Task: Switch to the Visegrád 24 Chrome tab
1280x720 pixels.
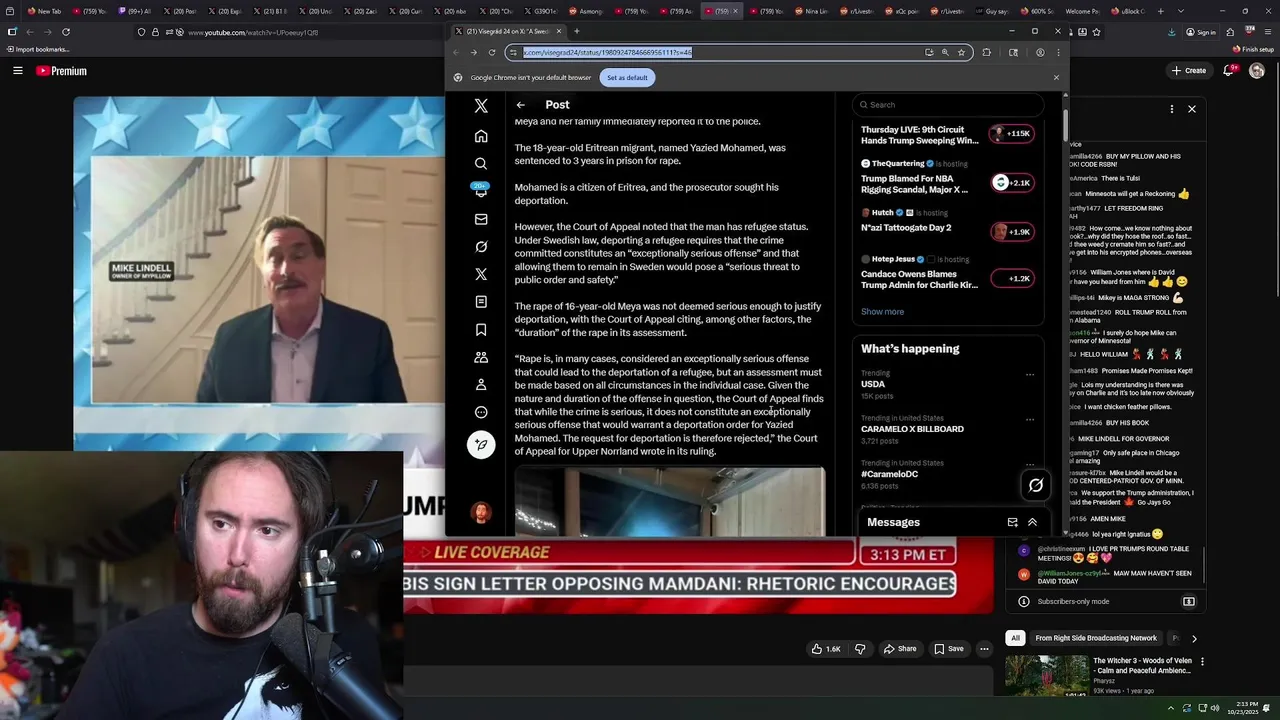Action: click(x=507, y=31)
